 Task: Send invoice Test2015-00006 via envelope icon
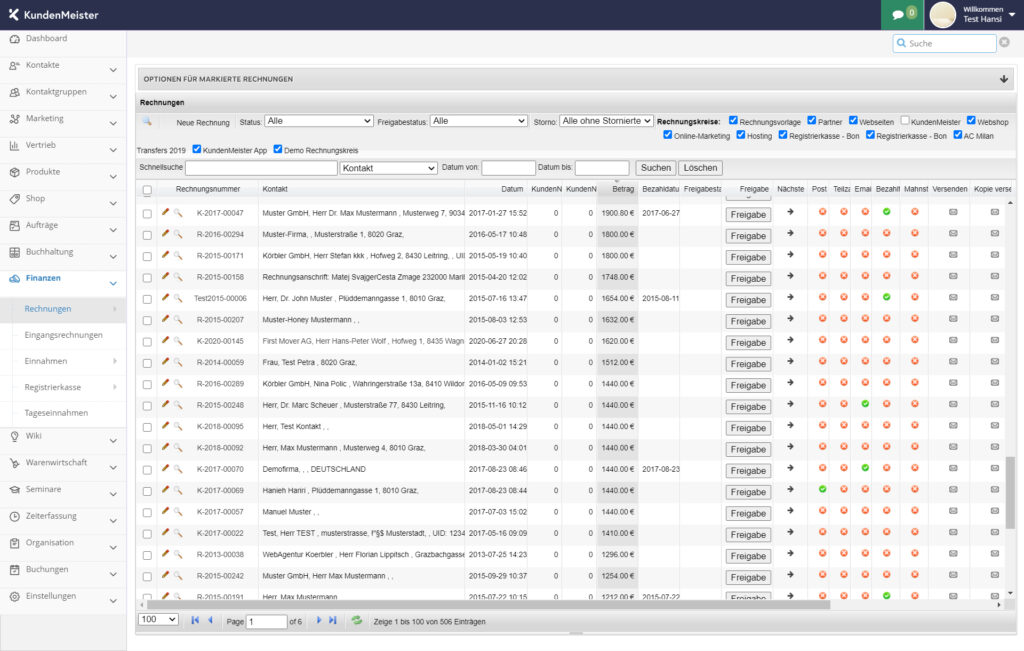953,297
